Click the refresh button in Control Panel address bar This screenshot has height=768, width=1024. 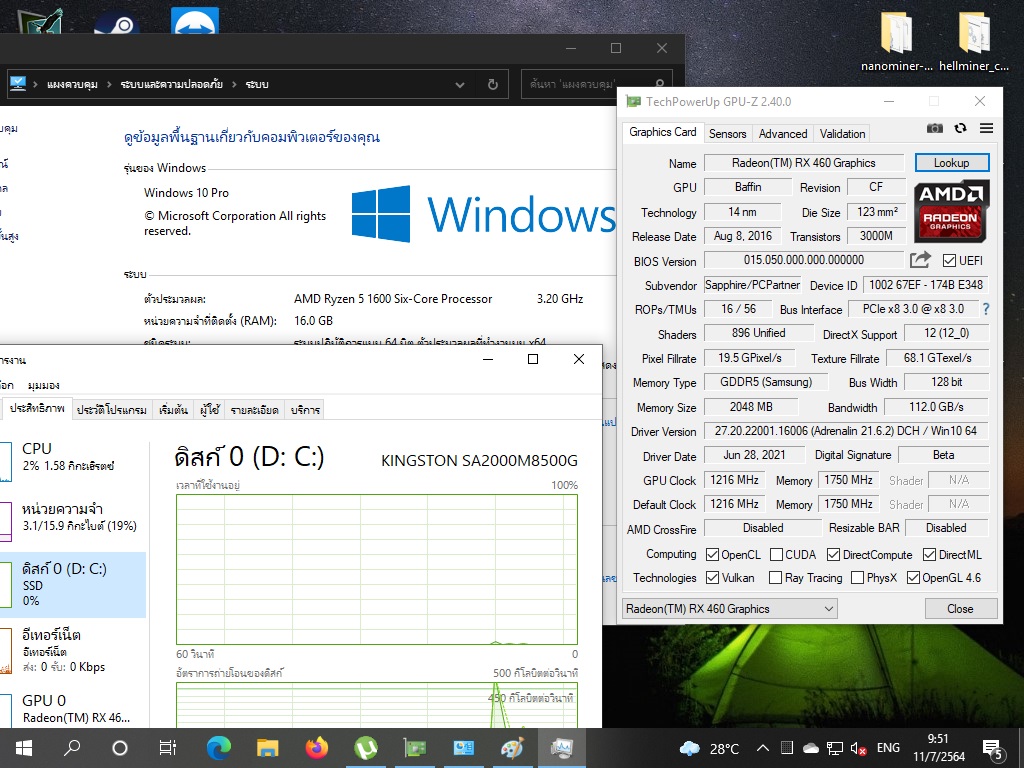coord(493,84)
